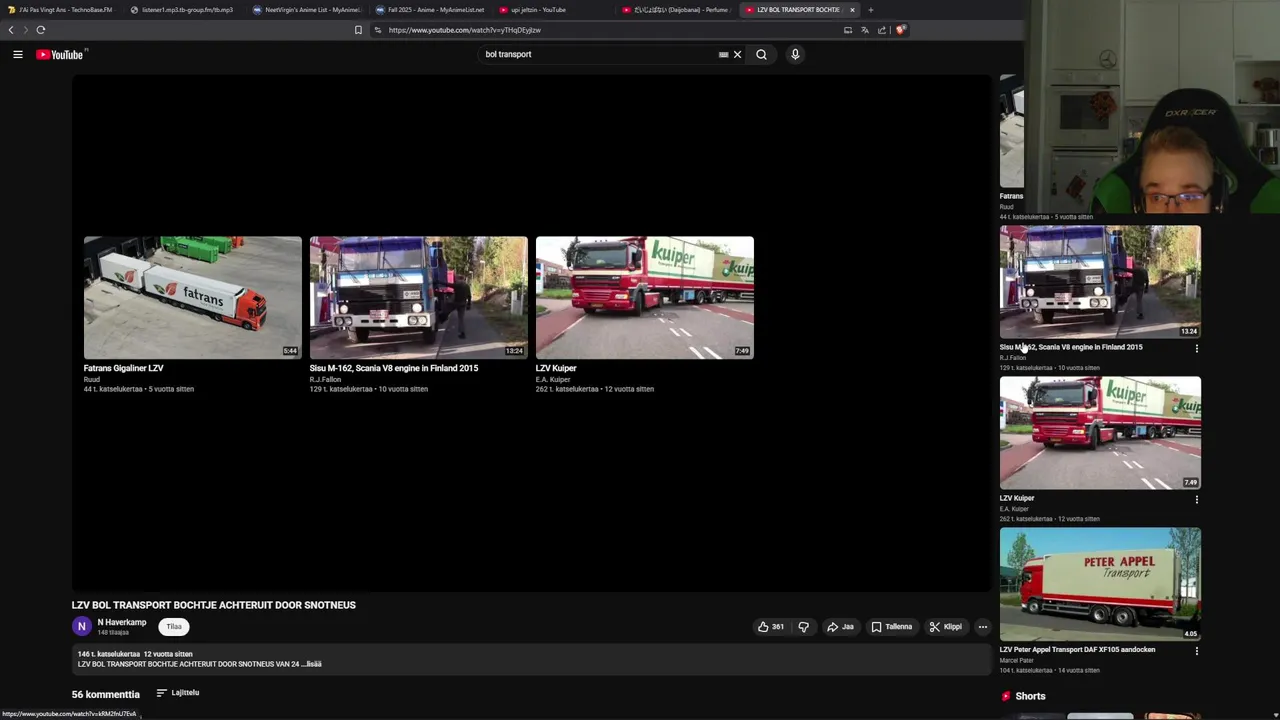Expand description with ...lisää
Screen dimensions: 1280x720
click(311, 664)
